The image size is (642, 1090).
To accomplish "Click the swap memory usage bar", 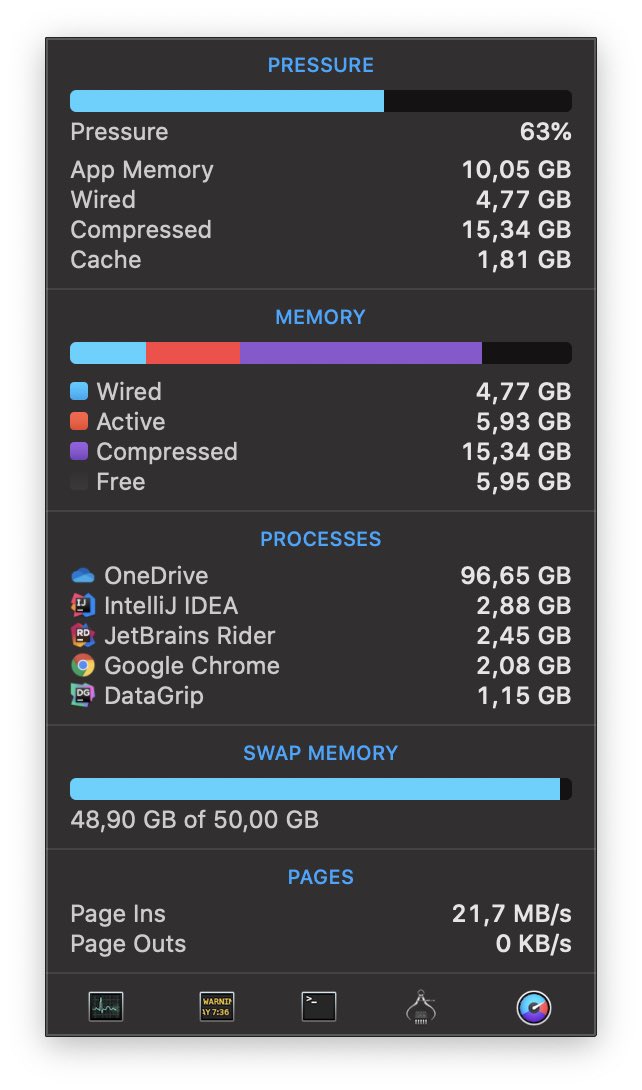I will (320, 789).
